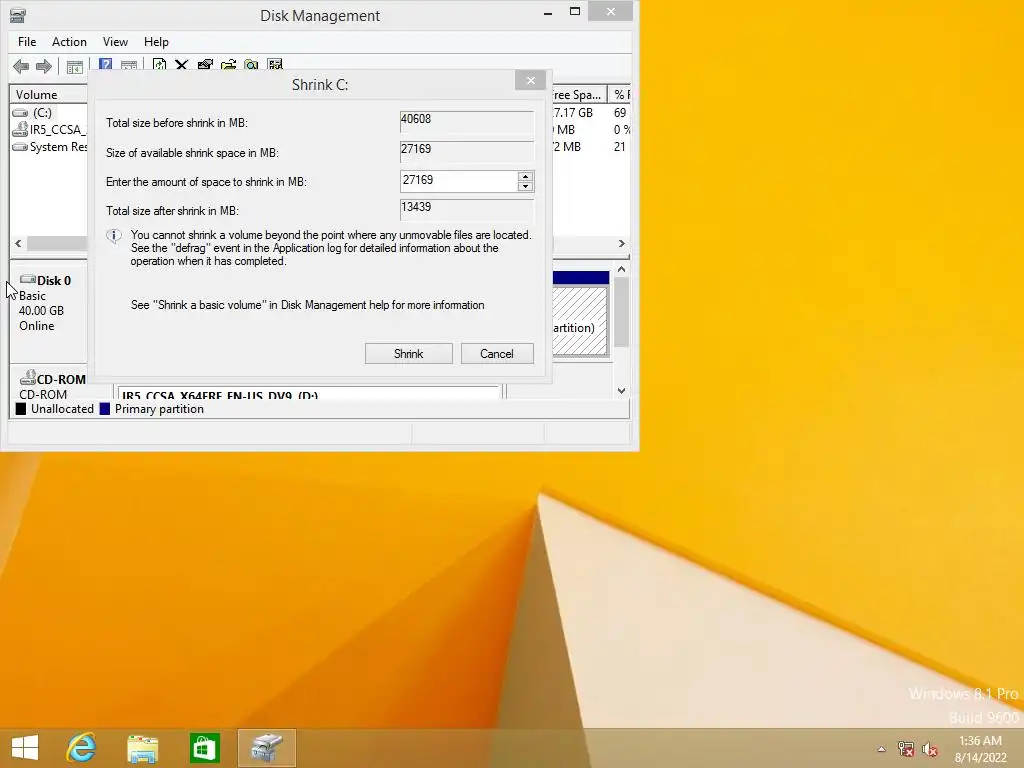Click the Cancel button in Shrink dialog

[x=497, y=353]
